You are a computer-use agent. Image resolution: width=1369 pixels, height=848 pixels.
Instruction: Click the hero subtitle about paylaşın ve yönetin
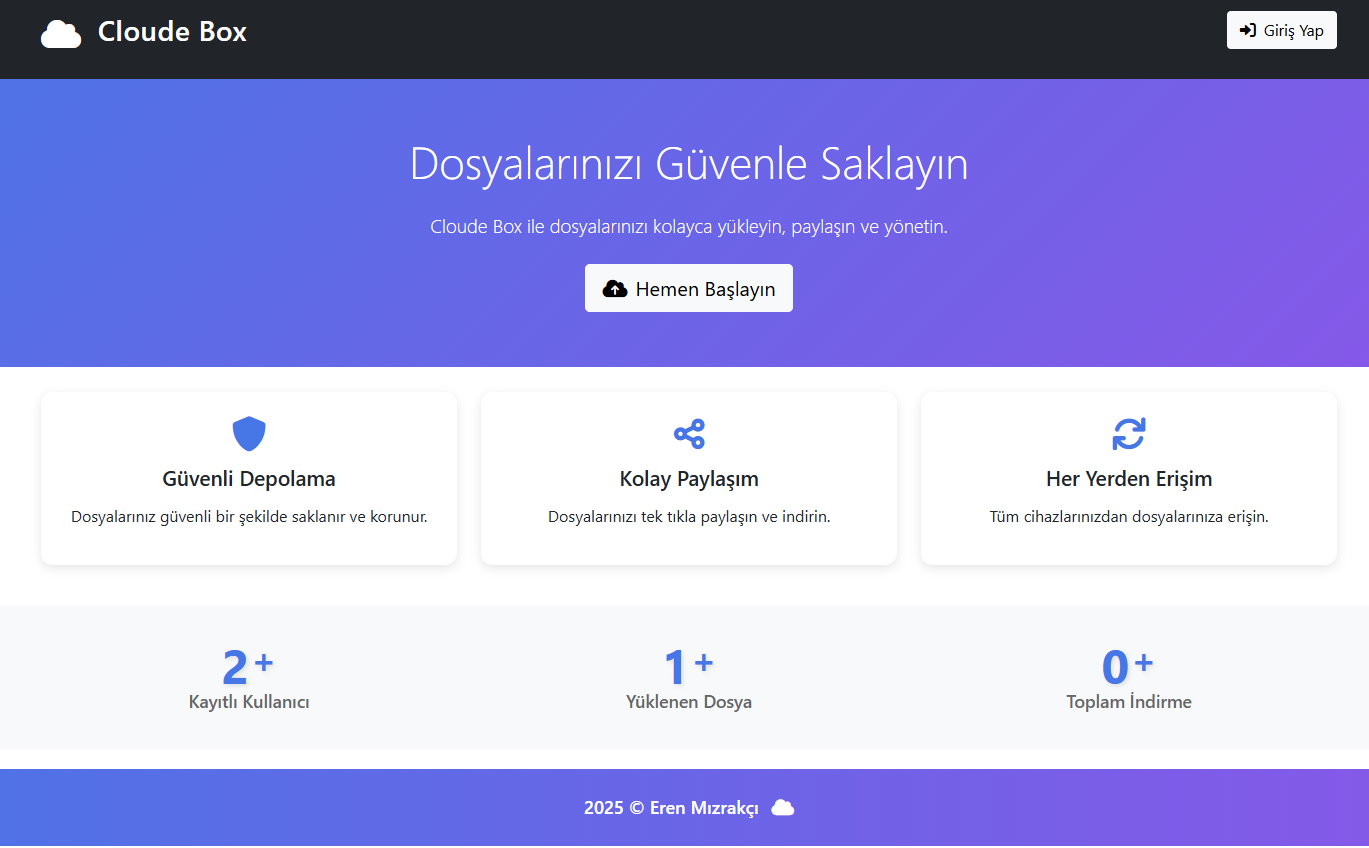click(x=688, y=226)
